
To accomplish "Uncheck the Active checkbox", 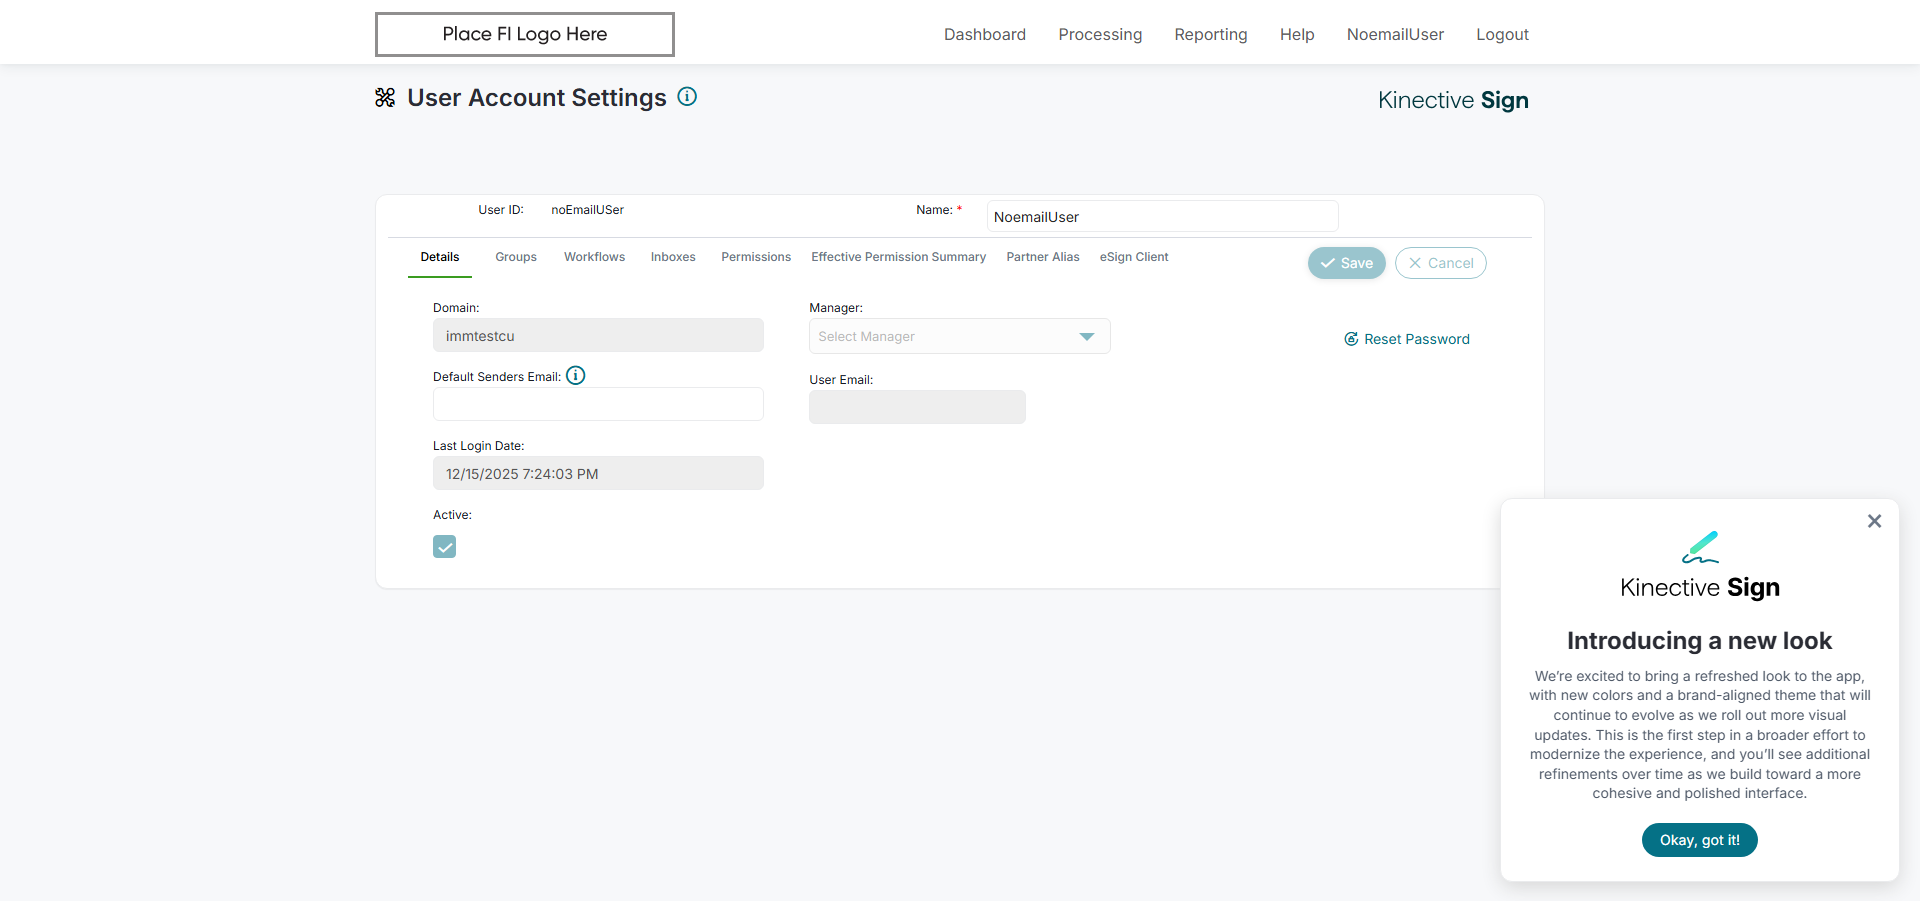I will (x=444, y=546).
